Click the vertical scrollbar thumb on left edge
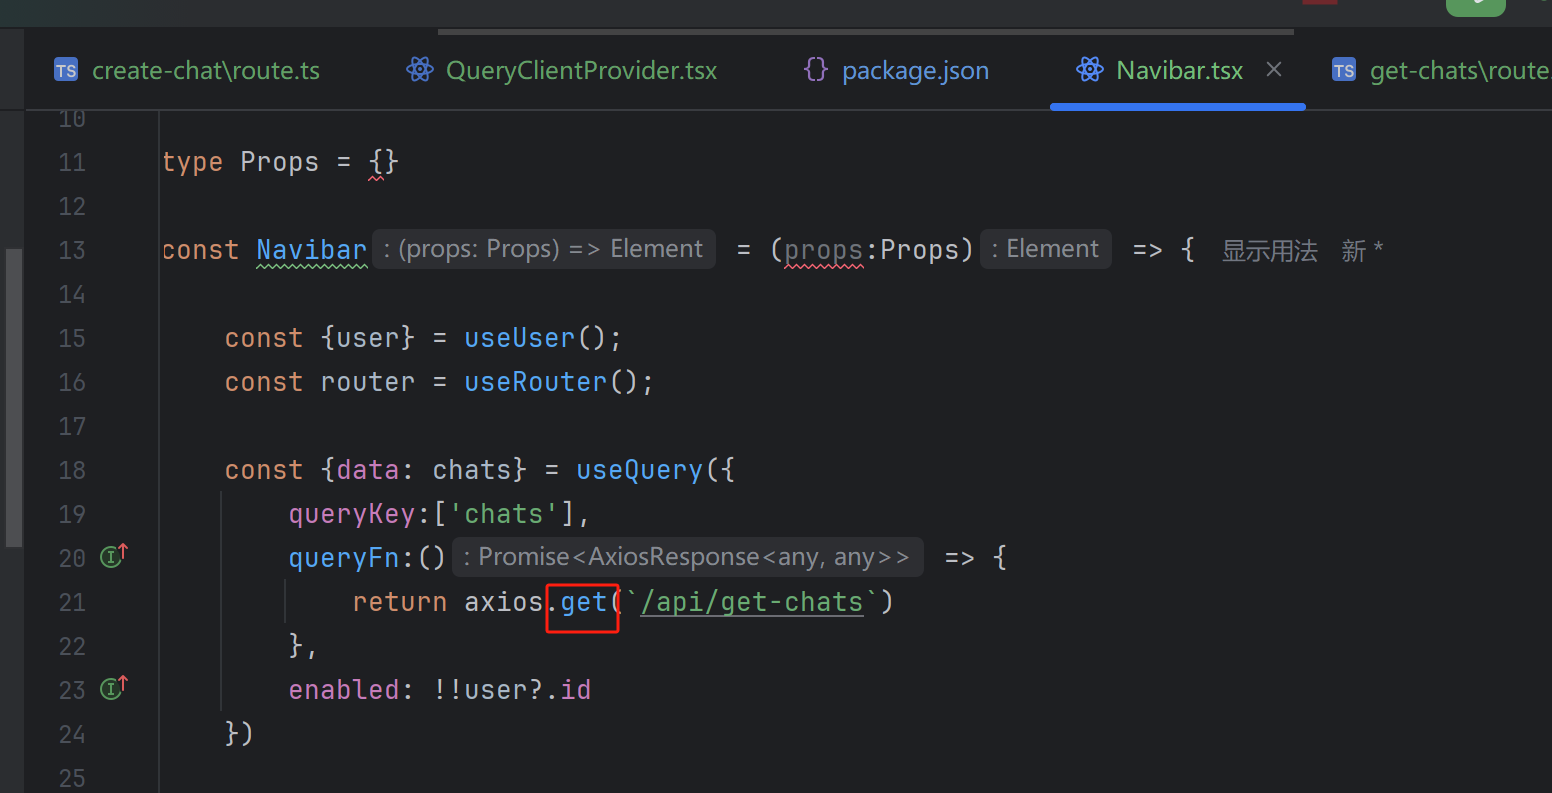This screenshot has height=793, width=1552. coord(13,397)
